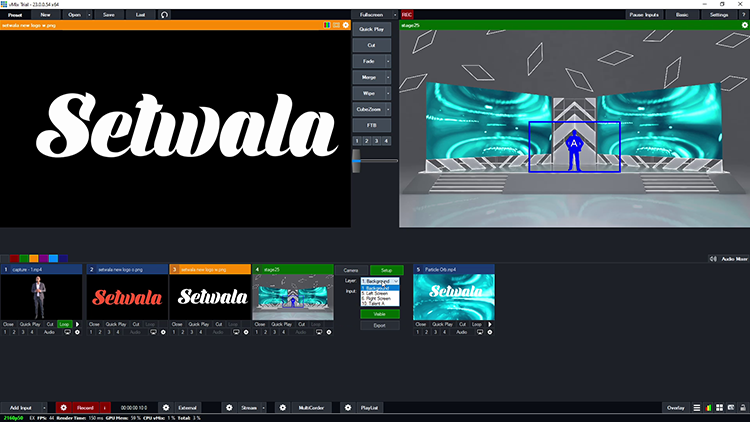Toggle Loop on the capture-1.mp4 input
Screen dimensions: 750x422
(65, 324)
